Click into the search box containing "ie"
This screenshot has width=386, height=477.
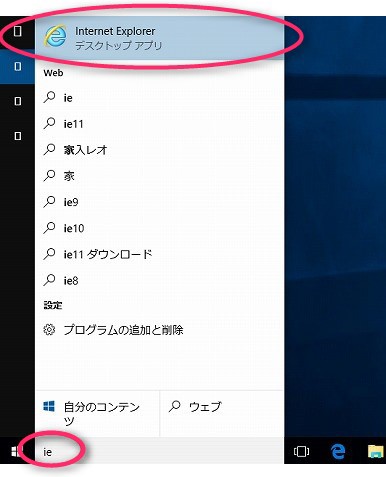coord(159,452)
